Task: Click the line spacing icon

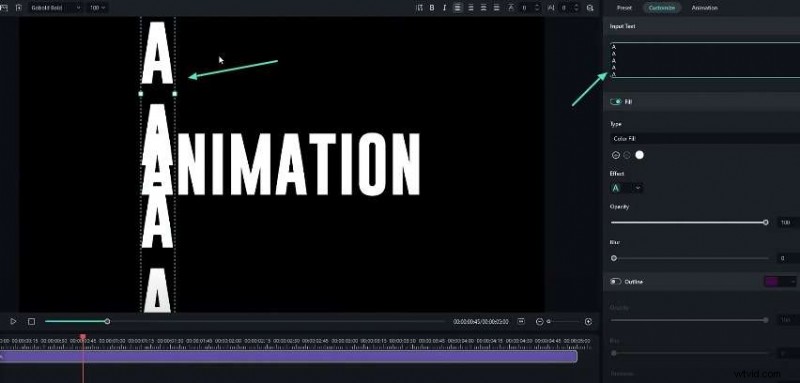Action: 551,8
